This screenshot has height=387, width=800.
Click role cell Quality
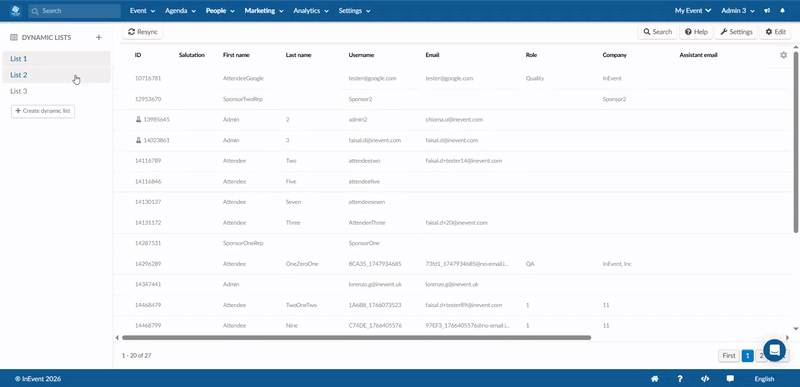(x=535, y=79)
